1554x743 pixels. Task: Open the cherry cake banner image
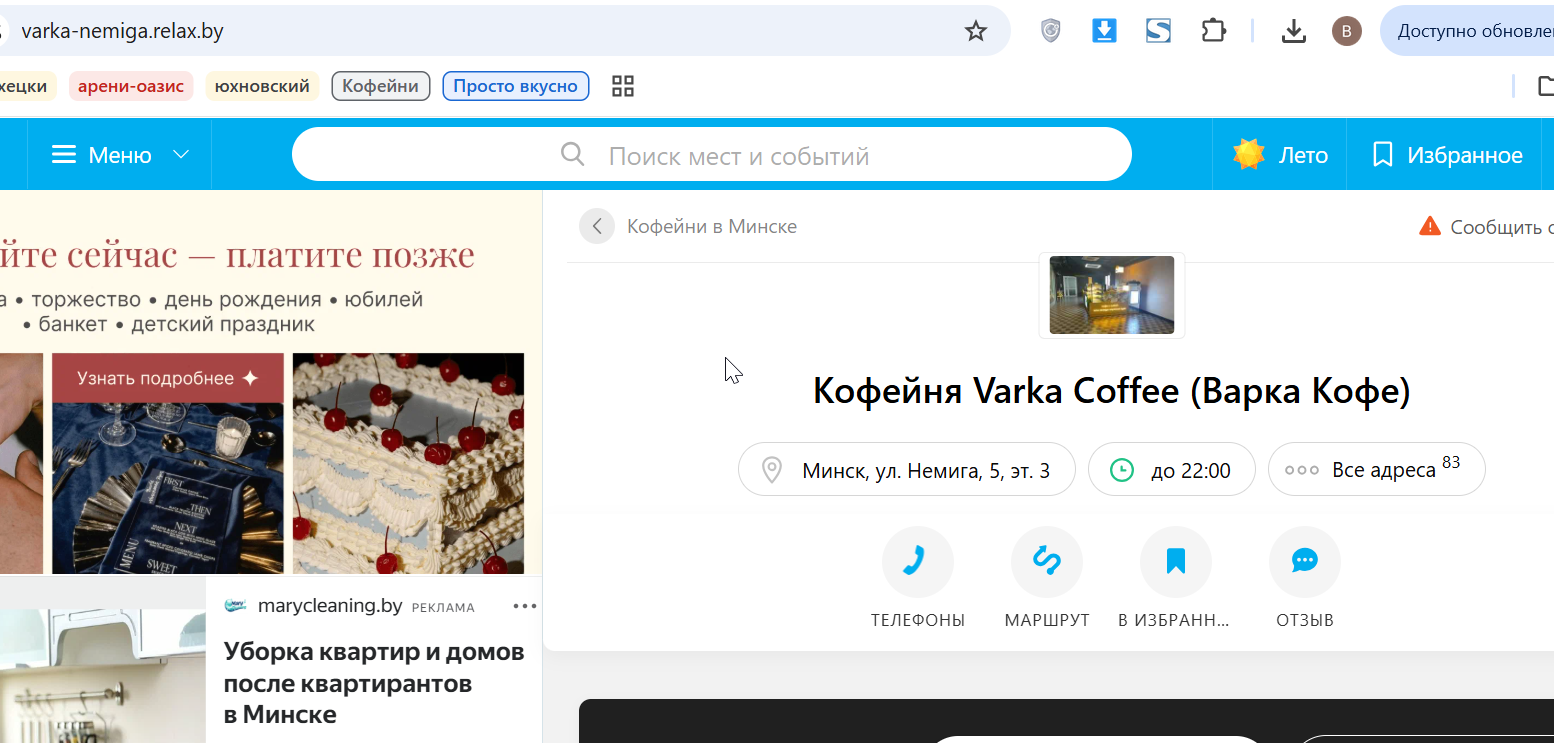408,464
